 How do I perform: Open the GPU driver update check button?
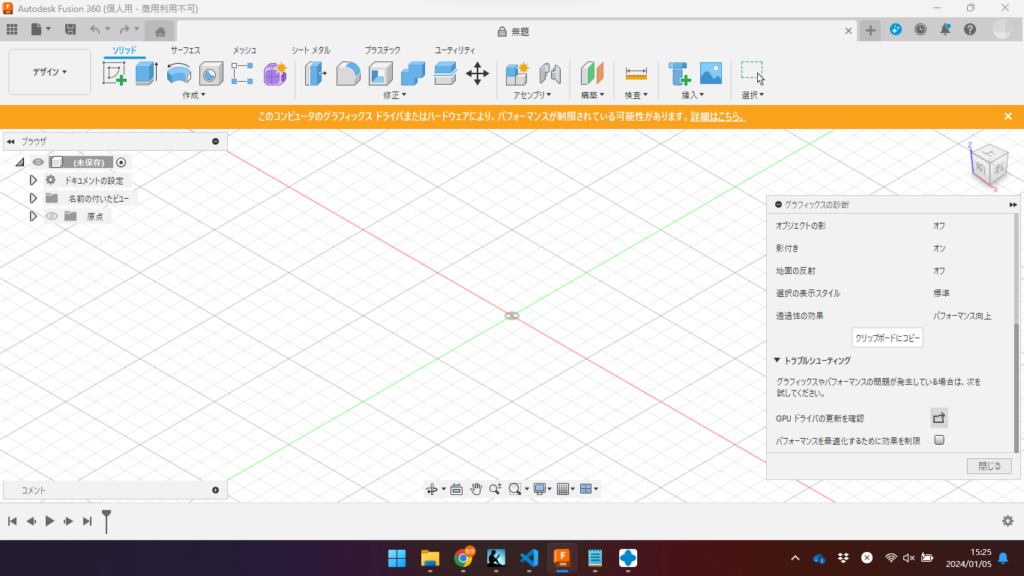tap(939, 418)
